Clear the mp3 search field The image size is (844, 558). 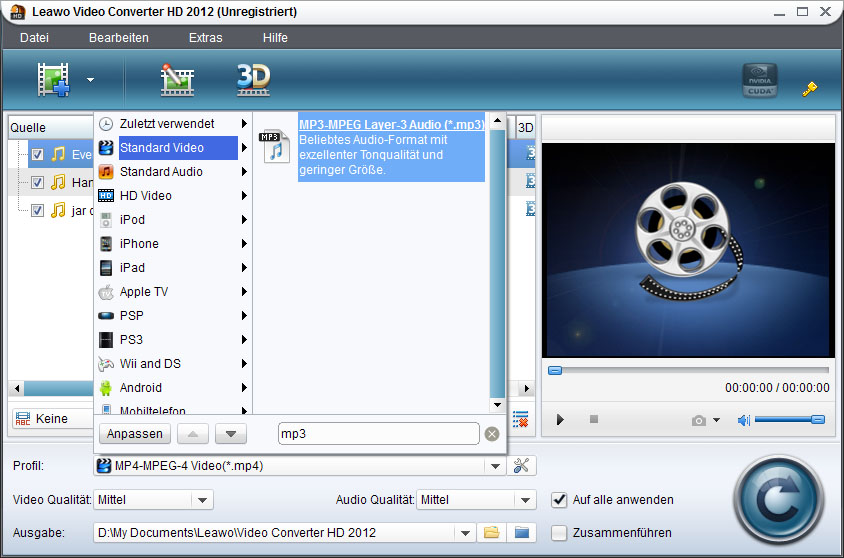click(x=492, y=434)
